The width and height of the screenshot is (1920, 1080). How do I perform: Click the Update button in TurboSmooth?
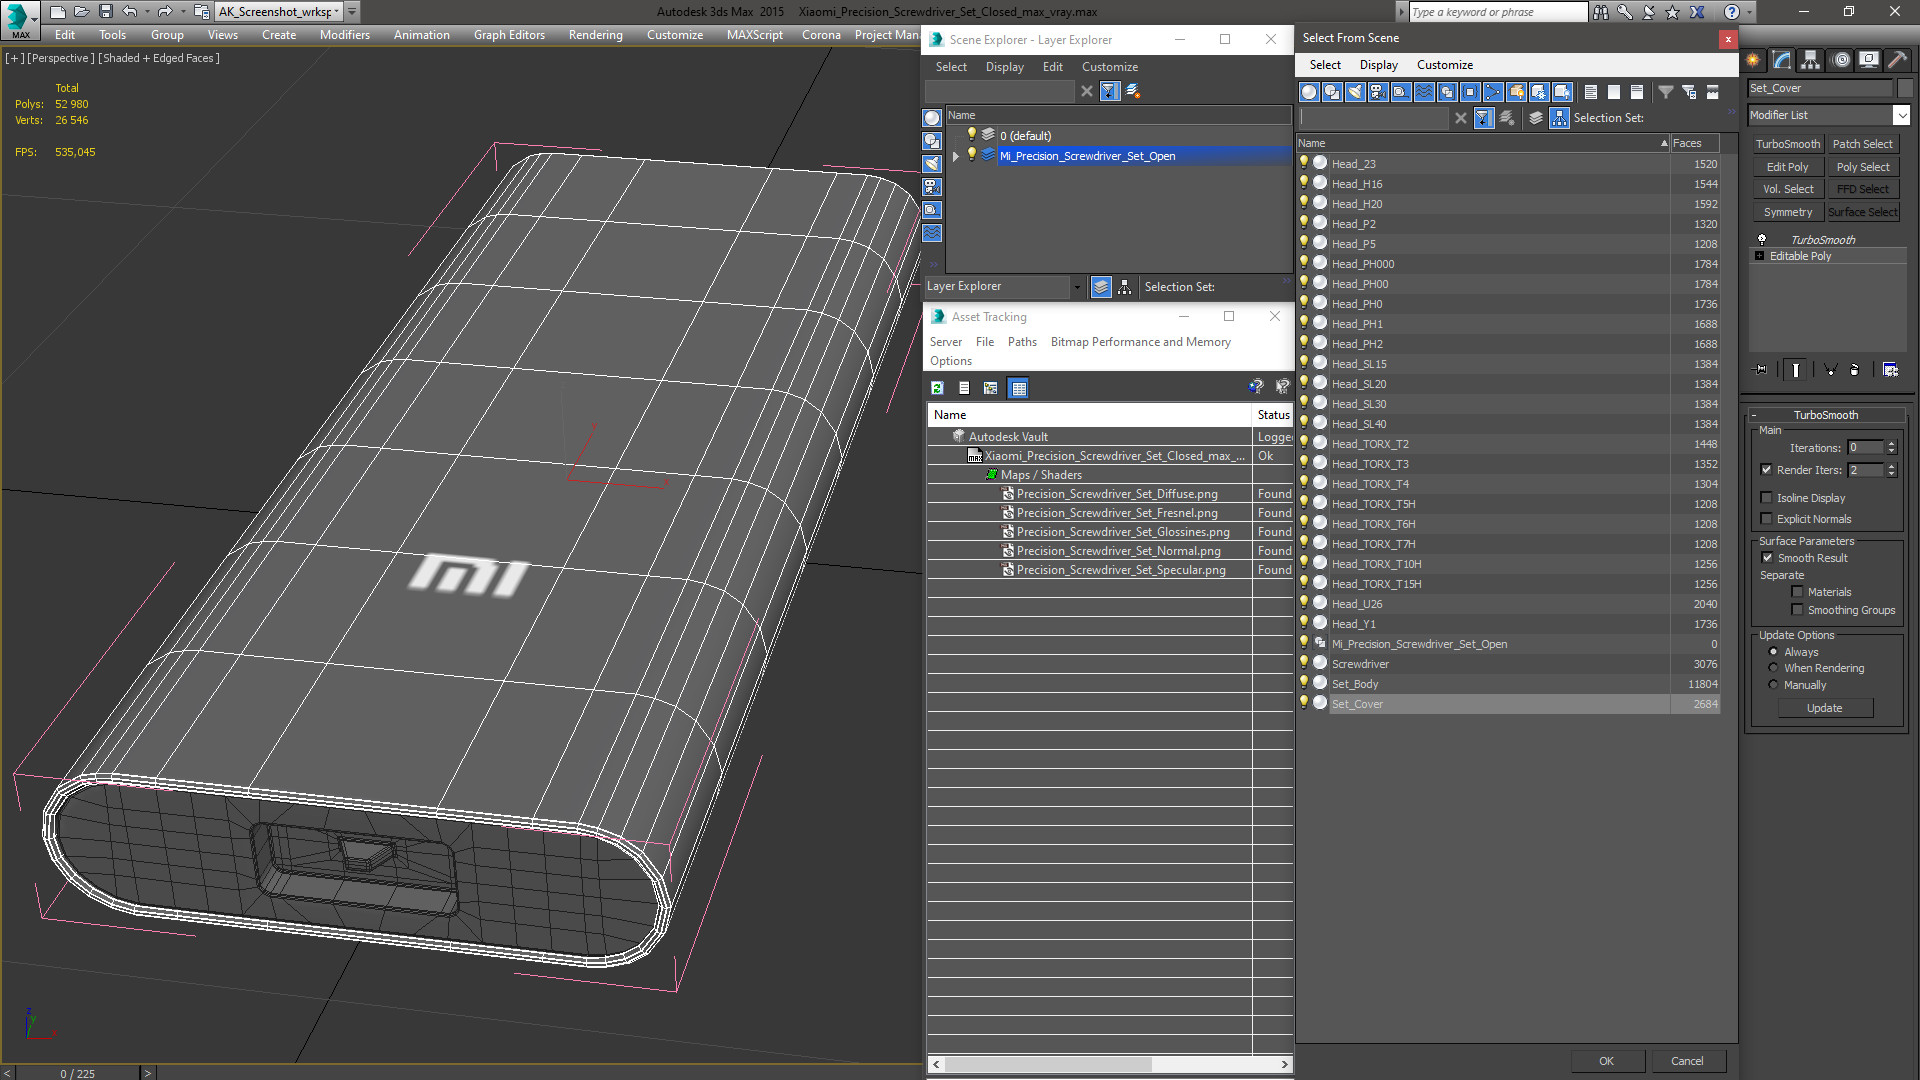coord(1824,708)
